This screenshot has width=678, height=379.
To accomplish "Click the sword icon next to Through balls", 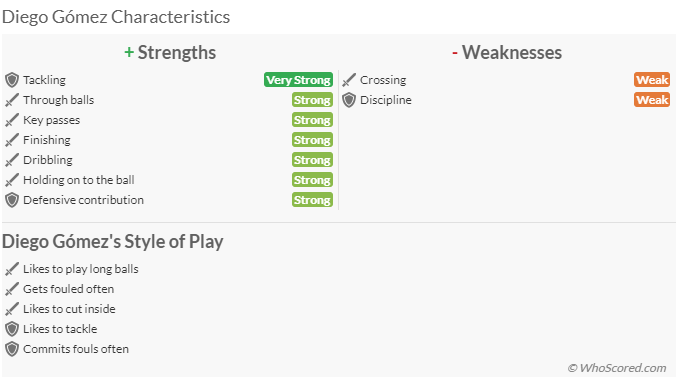I will click(12, 100).
